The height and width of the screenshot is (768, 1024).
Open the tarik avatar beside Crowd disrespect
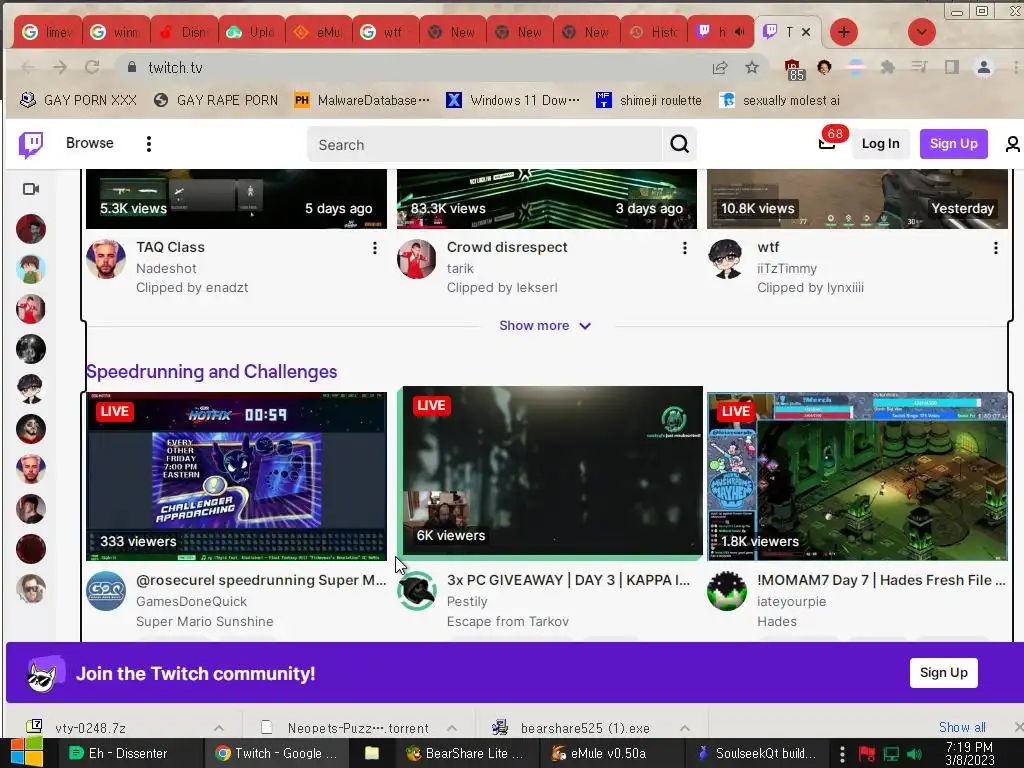pyautogui.click(x=417, y=259)
